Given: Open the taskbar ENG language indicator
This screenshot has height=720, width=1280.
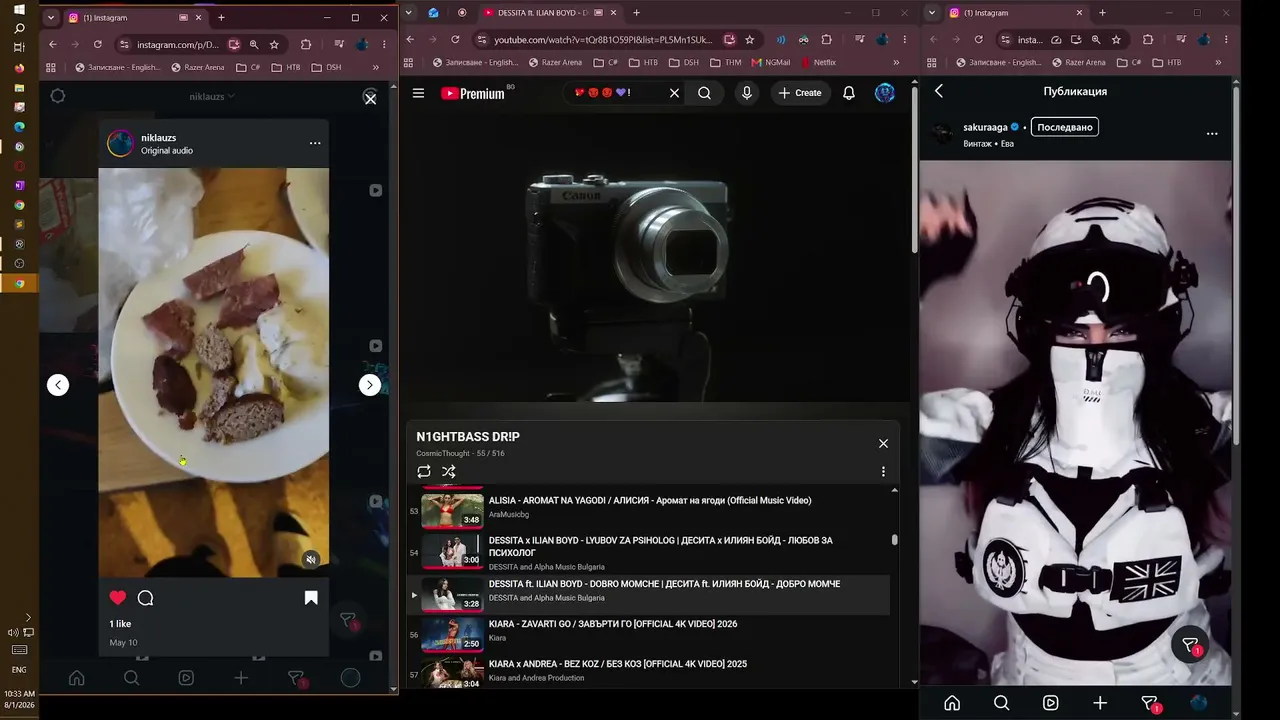Looking at the screenshot, I should [x=19, y=670].
